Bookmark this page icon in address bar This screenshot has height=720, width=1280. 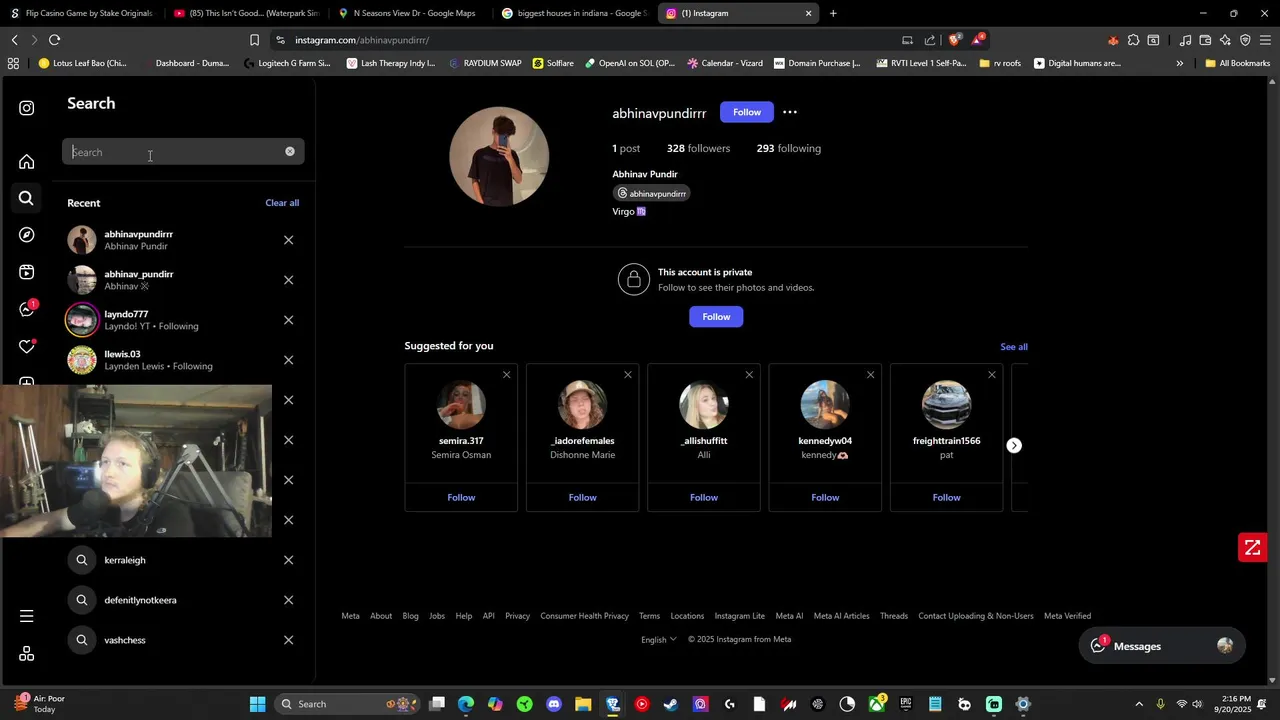pos(254,40)
